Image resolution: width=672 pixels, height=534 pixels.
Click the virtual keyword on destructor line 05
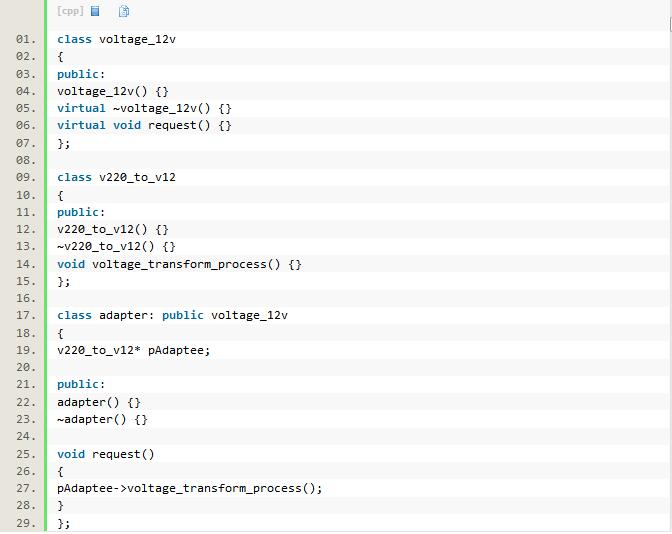click(81, 108)
